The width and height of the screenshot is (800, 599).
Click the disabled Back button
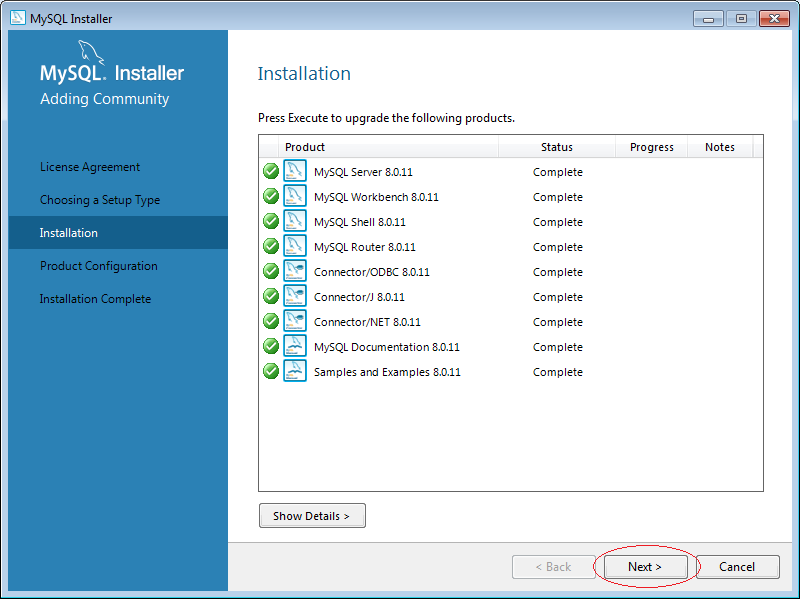click(554, 567)
